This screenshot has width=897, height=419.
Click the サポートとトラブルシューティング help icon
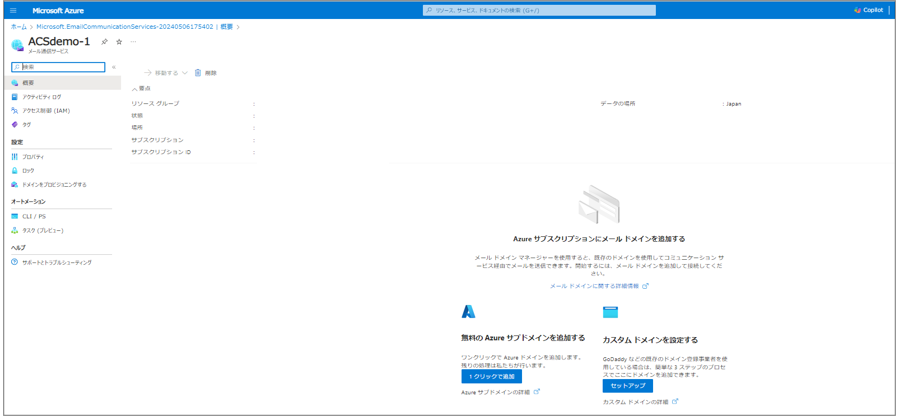(15, 262)
